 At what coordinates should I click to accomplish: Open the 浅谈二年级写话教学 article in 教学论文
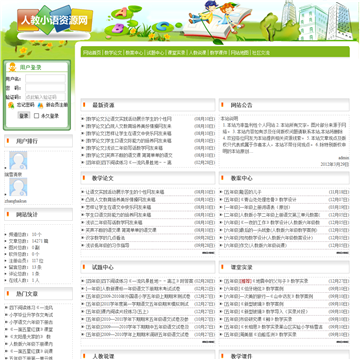(114, 222)
